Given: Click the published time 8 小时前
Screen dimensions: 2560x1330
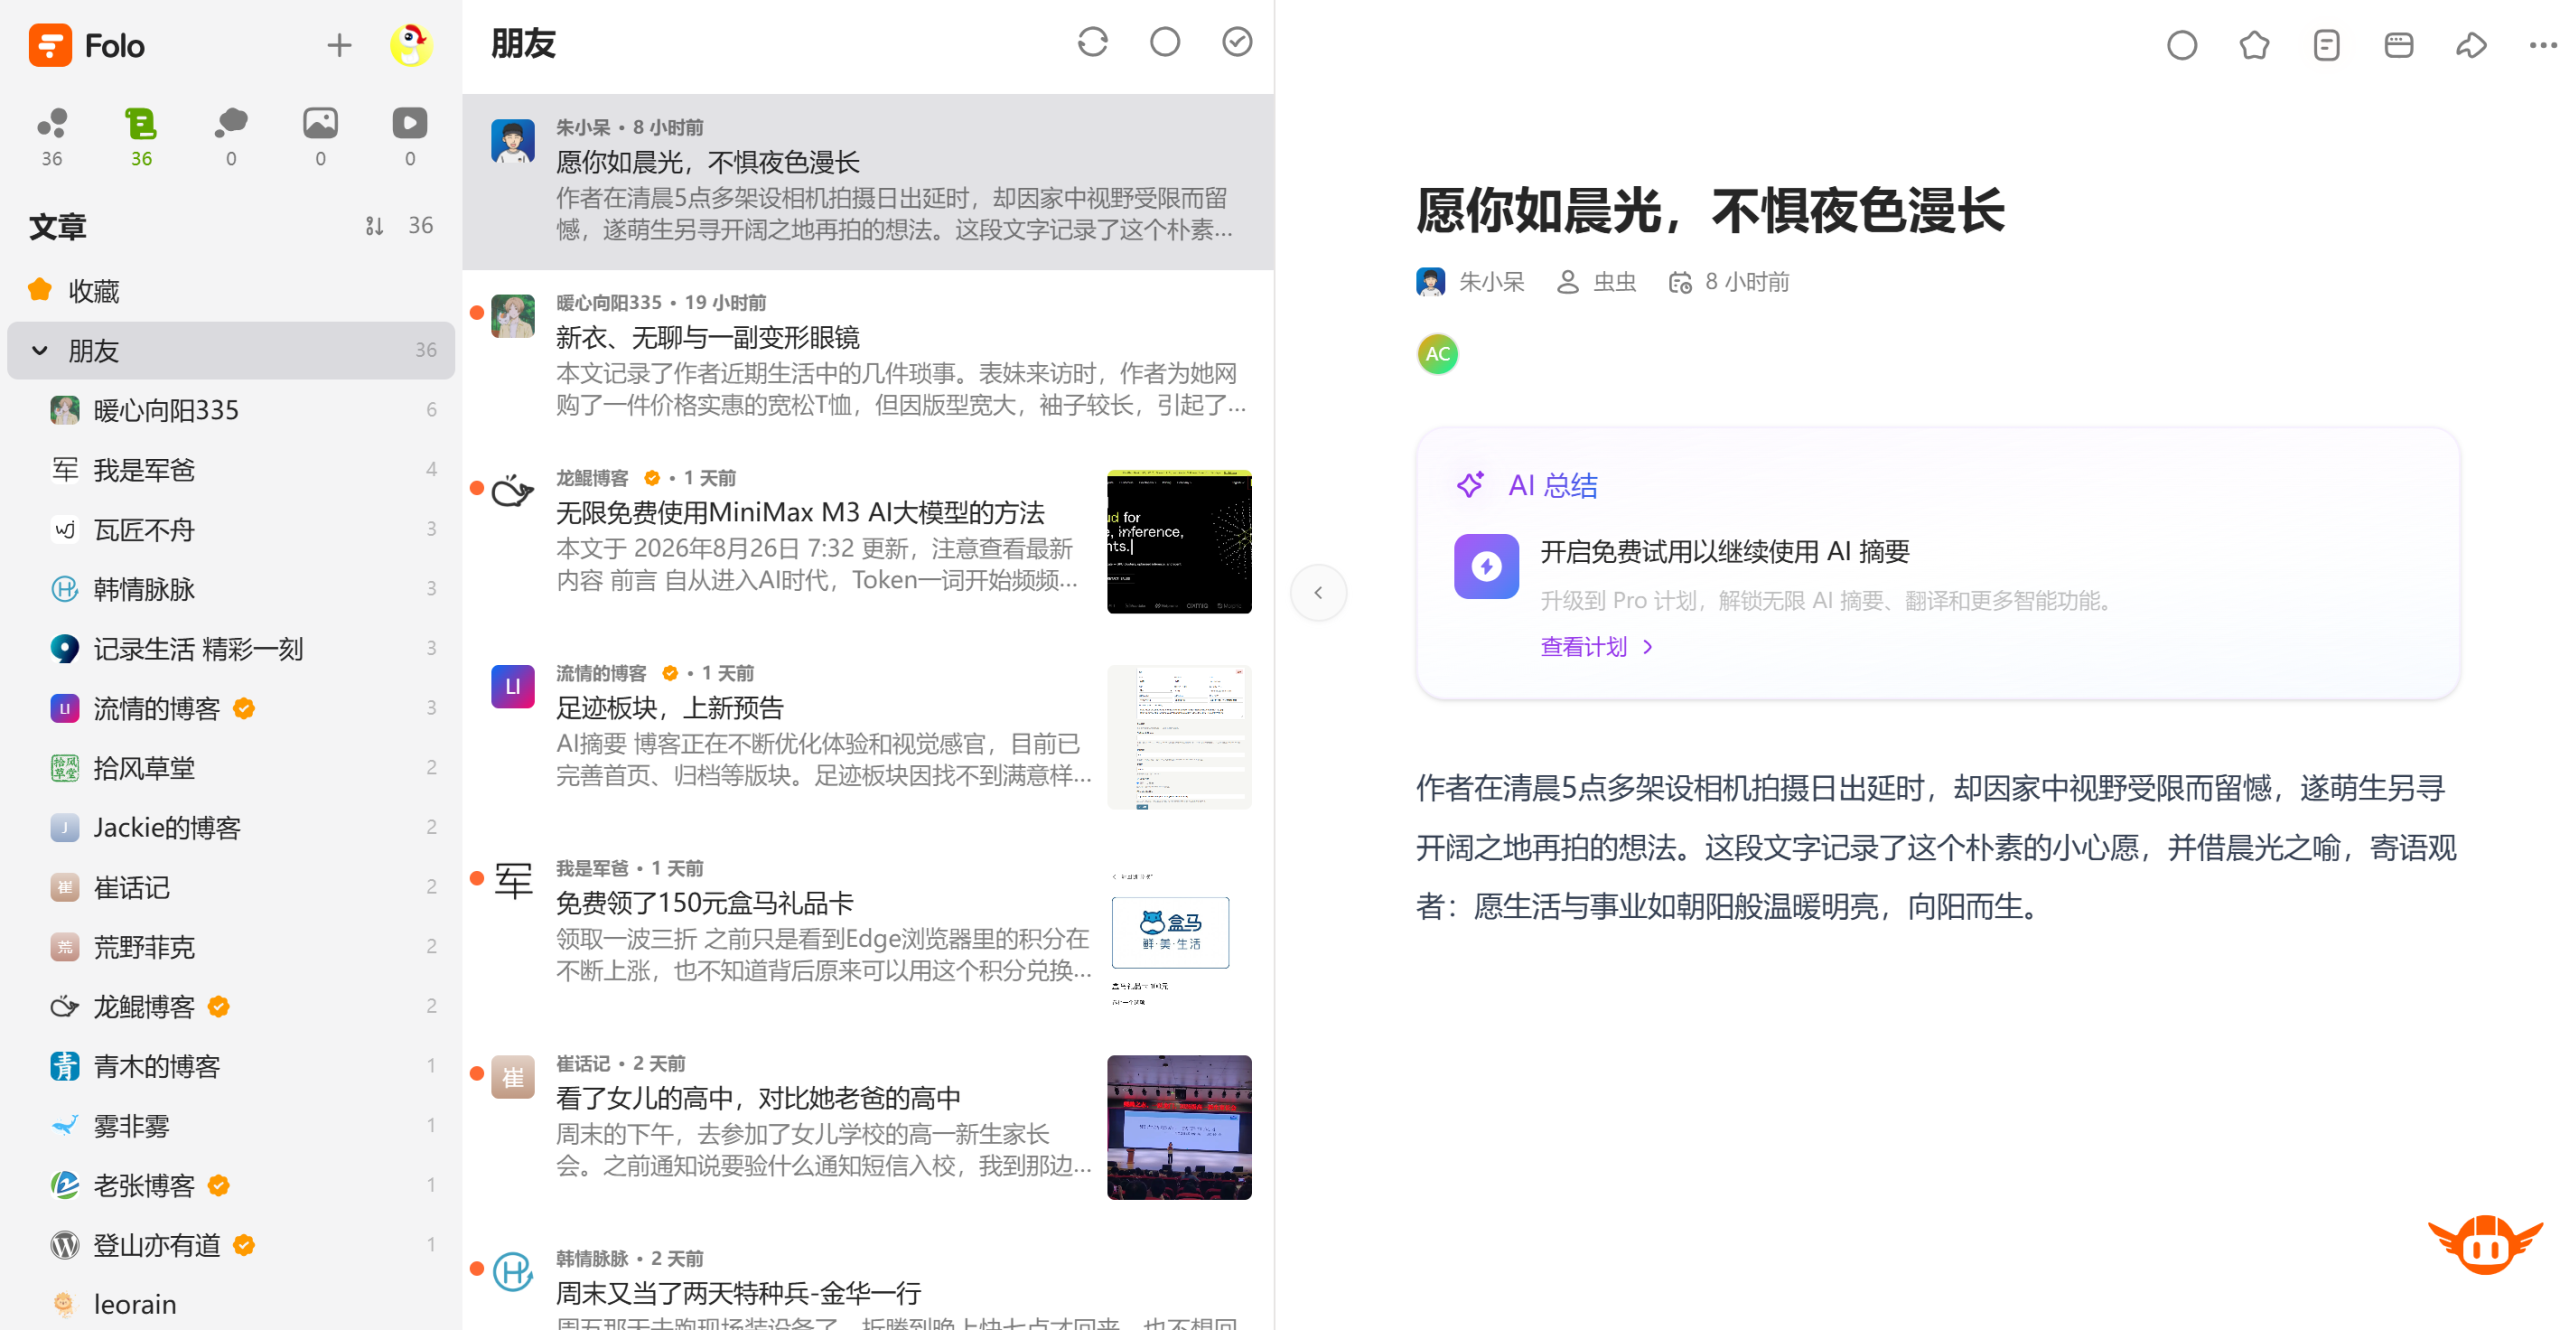Looking at the screenshot, I should [x=1746, y=282].
